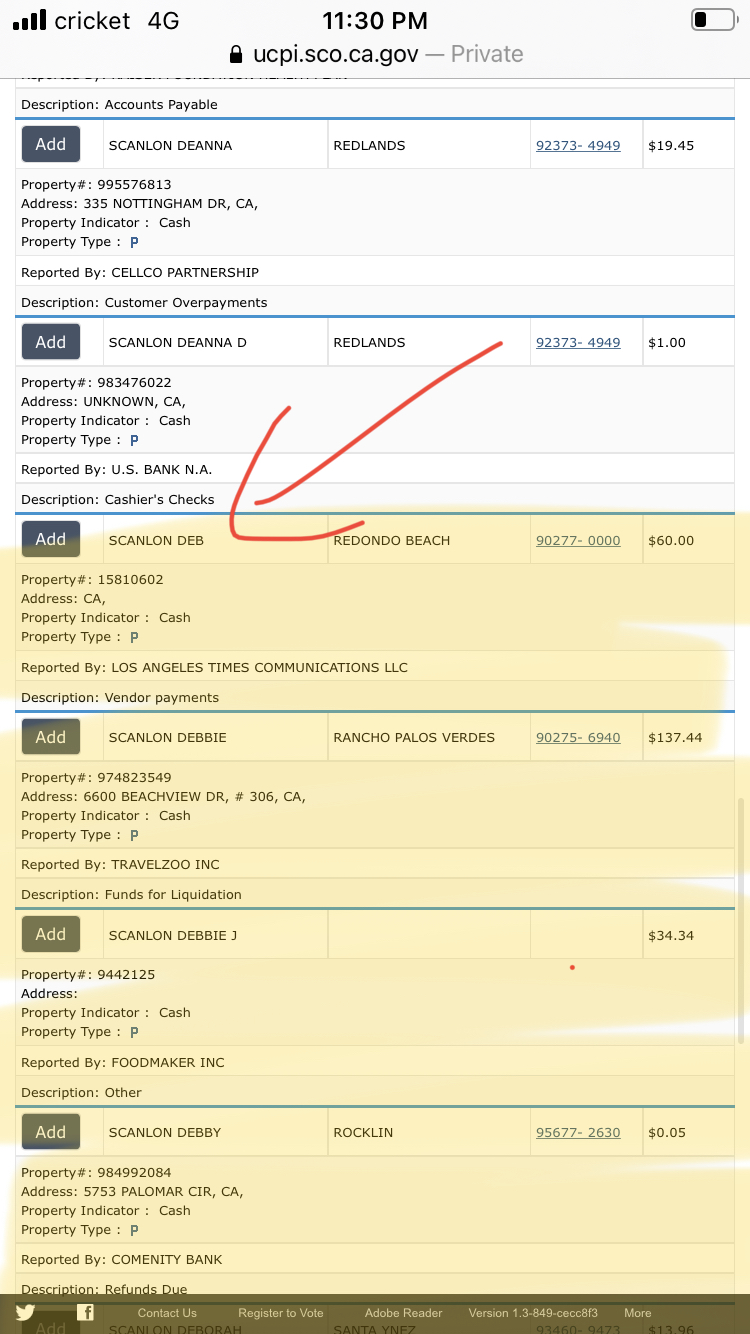
Task: Select Description: Accounts Payable
Action: 119,104
